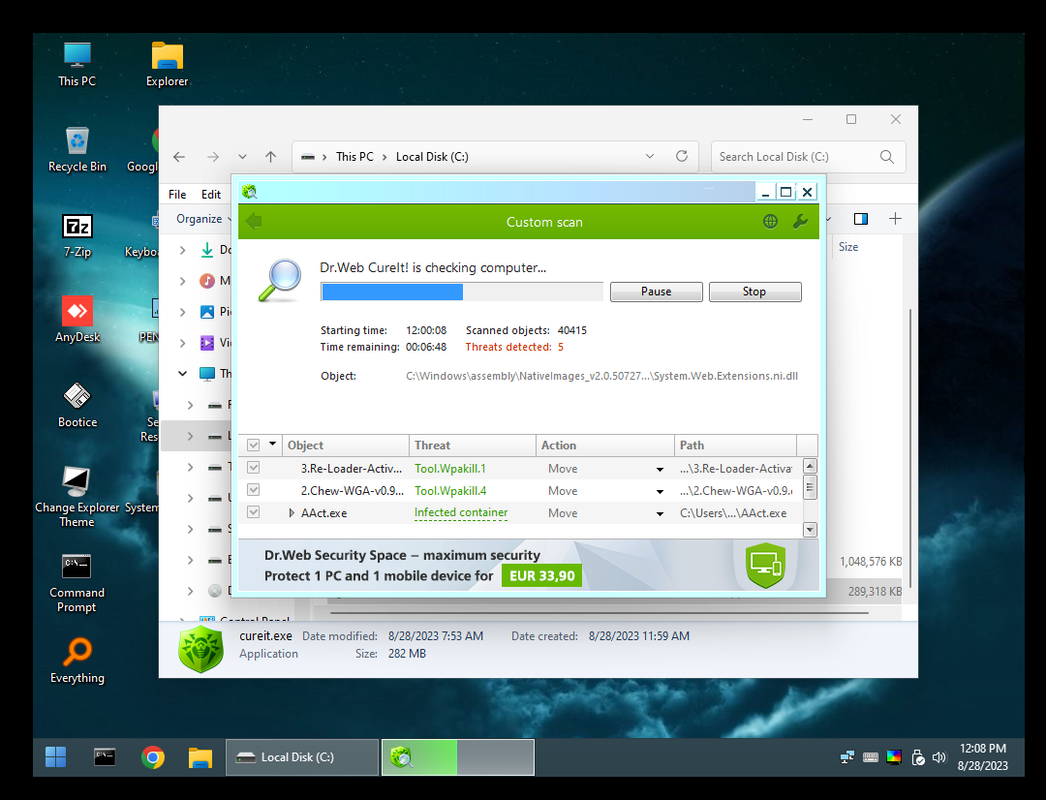Open the Explorer address bar history dropdown
Image resolution: width=1046 pixels, height=800 pixels.
coord(650,156)
